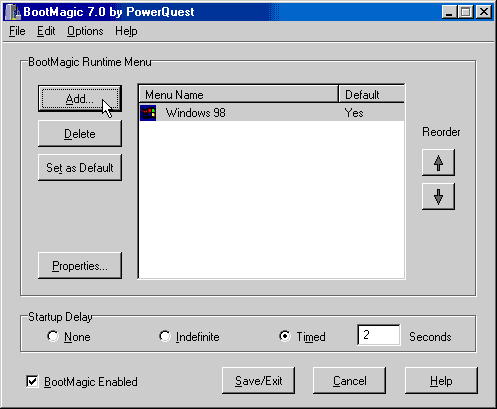Click the Windows 98 logo icon in list
The width and height of the screenshot is (497, 409).
pyautogui.click(x=148, y=113)
